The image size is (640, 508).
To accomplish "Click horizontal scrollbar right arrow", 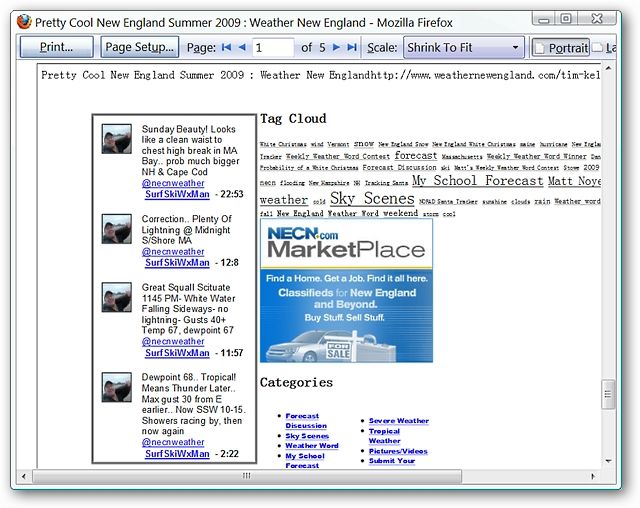I will coord(593,476).
